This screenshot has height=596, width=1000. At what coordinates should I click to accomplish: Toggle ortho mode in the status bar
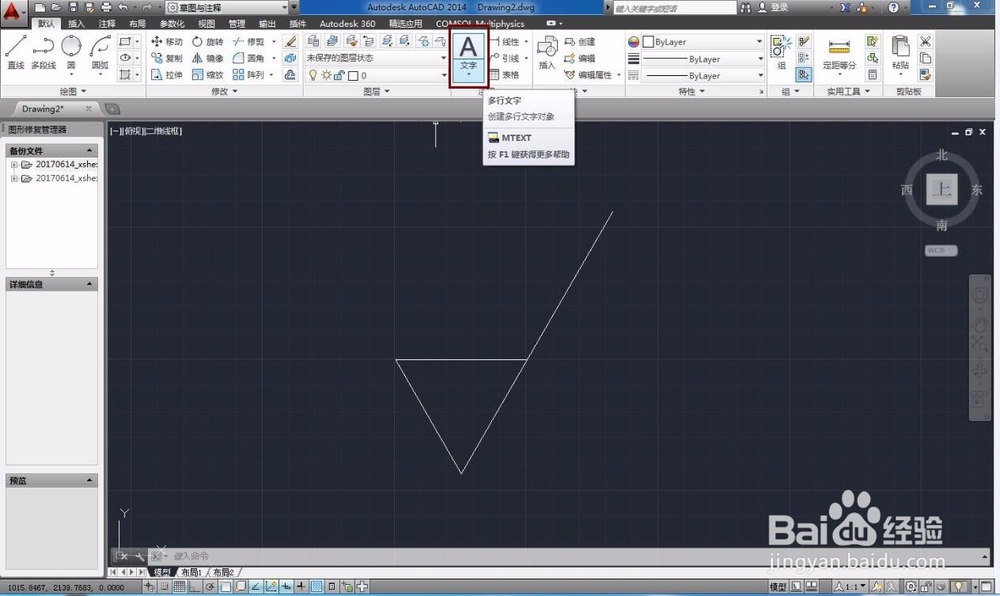pyautogui.click(x=195, y=586)
